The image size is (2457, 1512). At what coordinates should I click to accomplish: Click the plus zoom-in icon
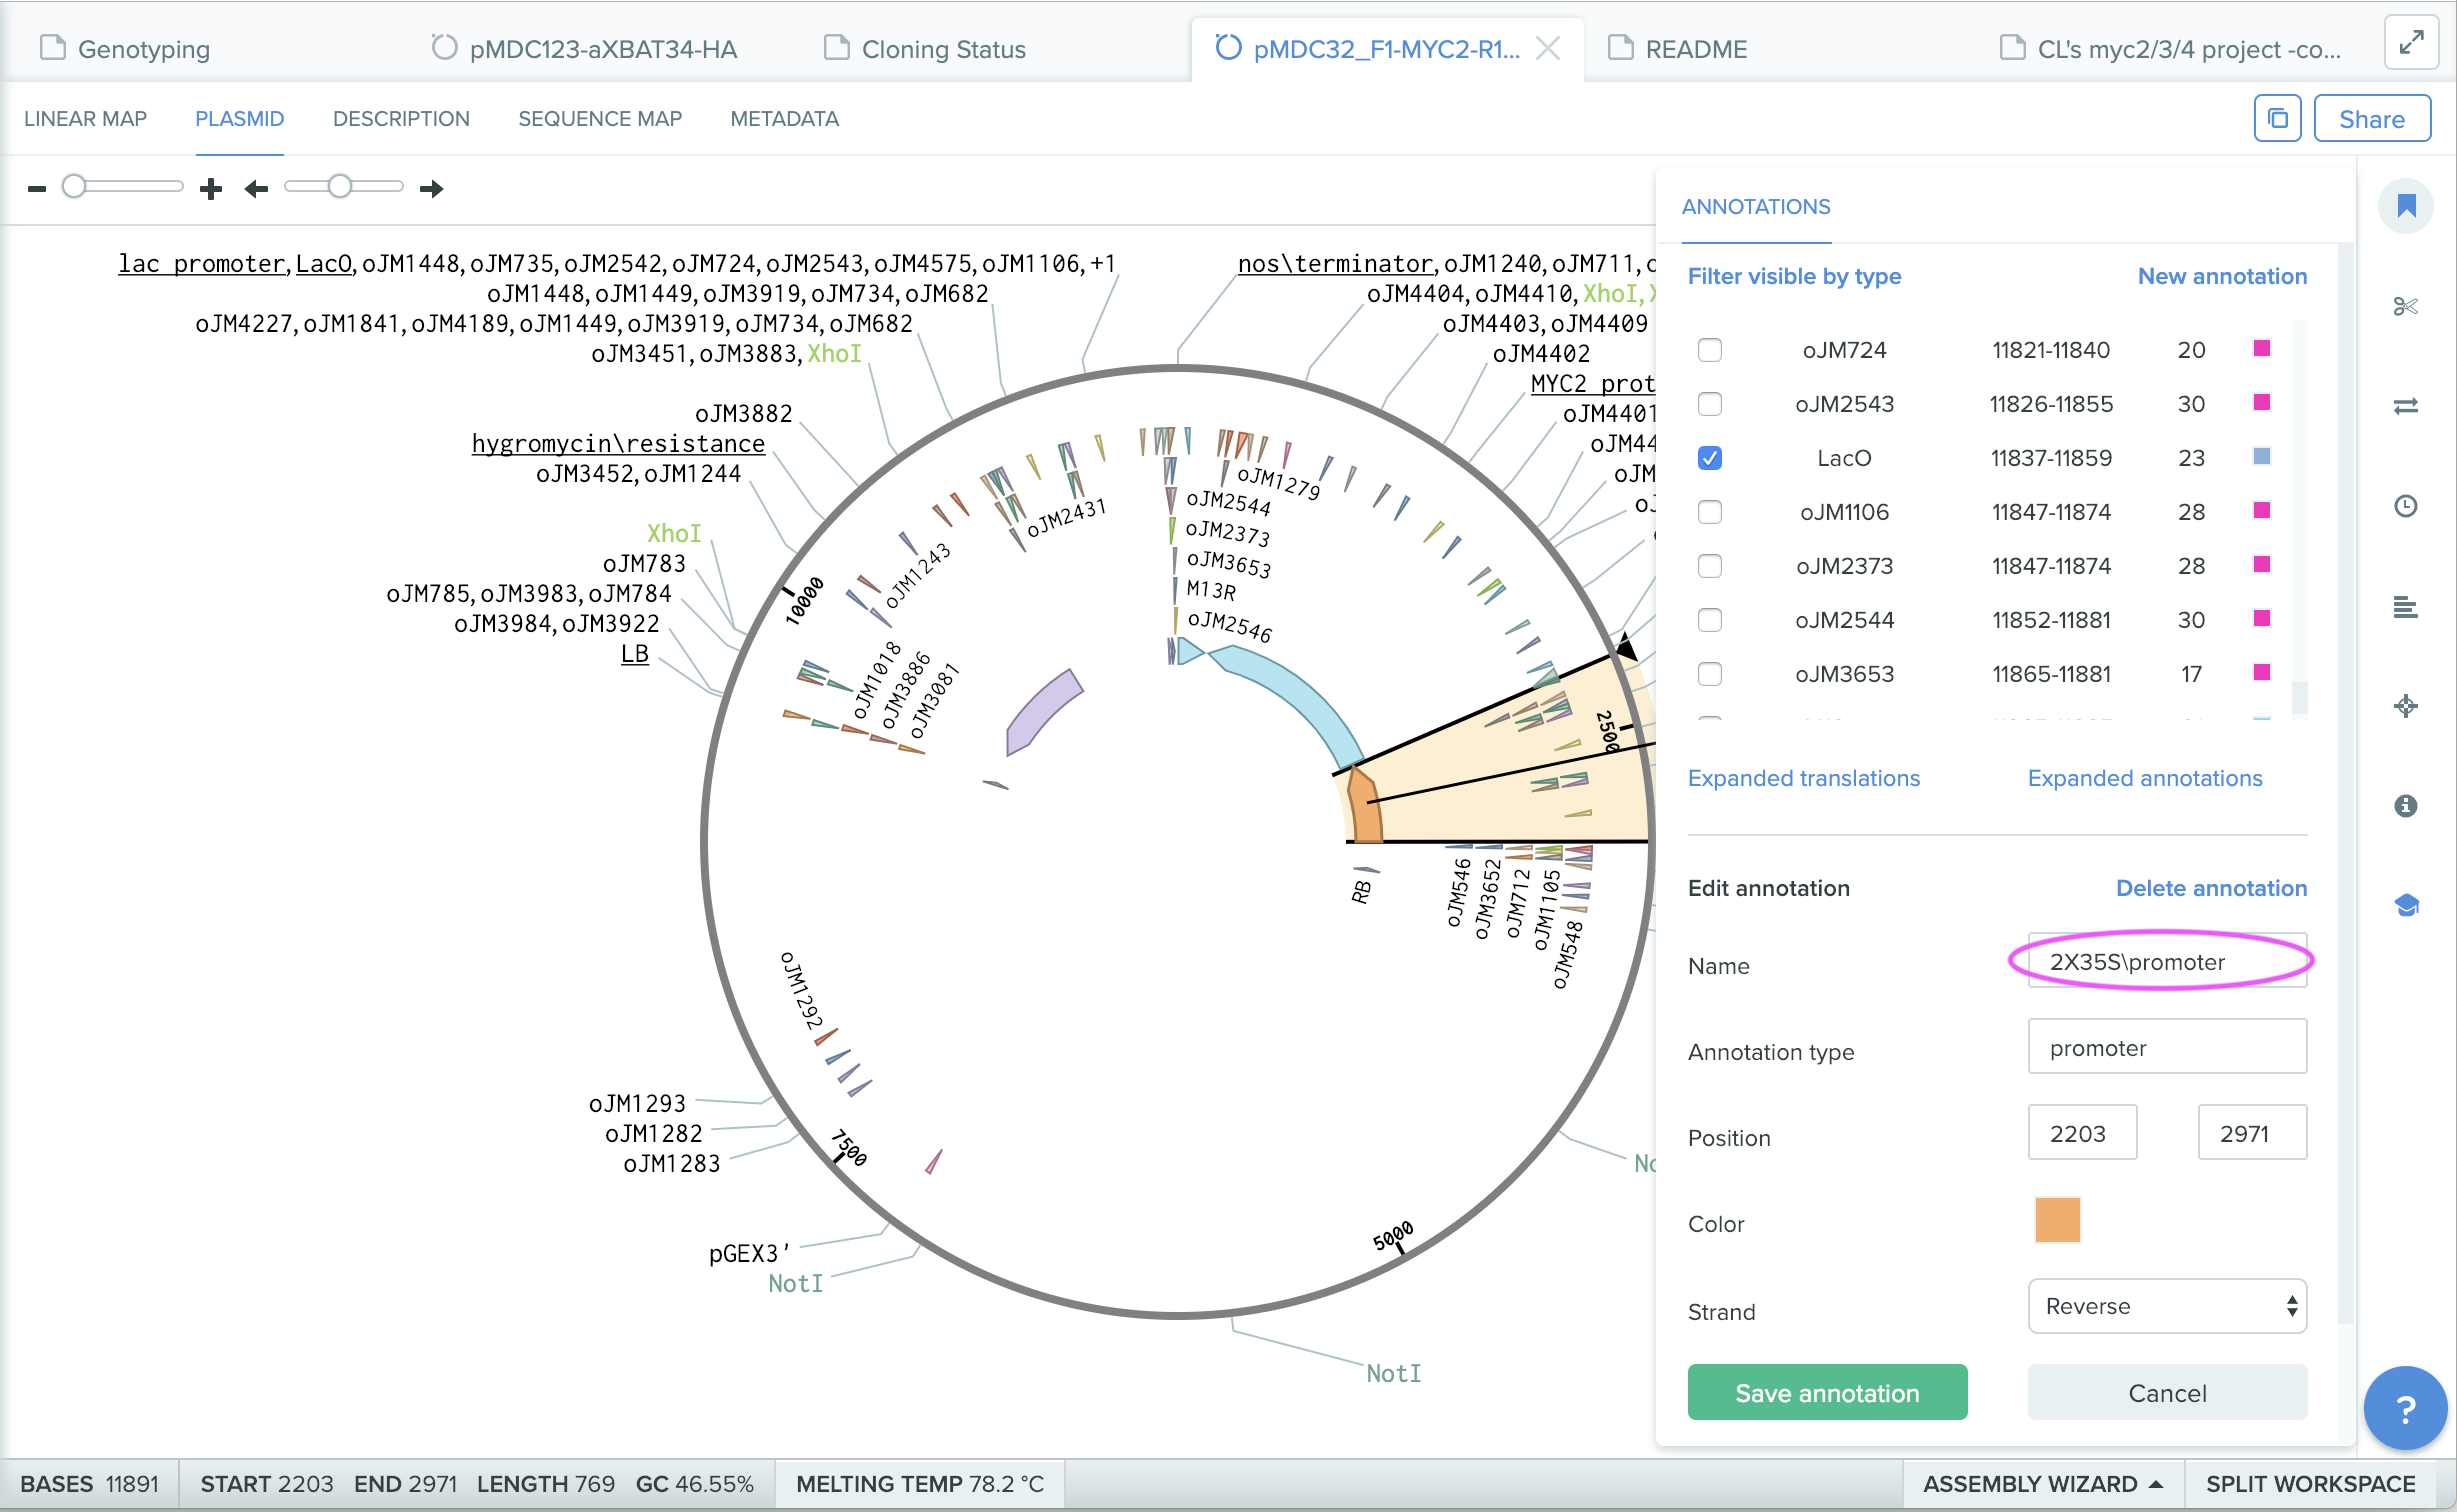tap(210, 188)
